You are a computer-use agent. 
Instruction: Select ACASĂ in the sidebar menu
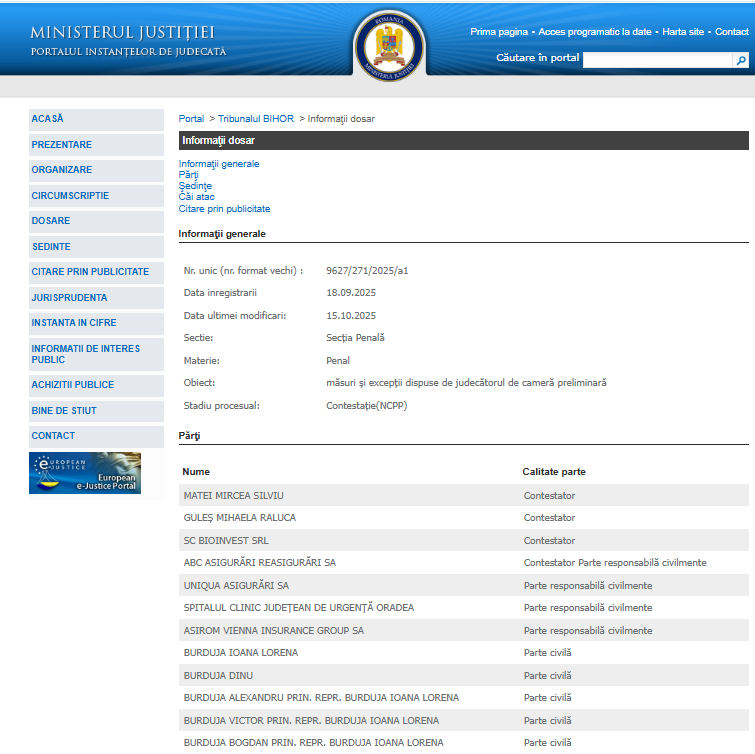click(48, 119)
